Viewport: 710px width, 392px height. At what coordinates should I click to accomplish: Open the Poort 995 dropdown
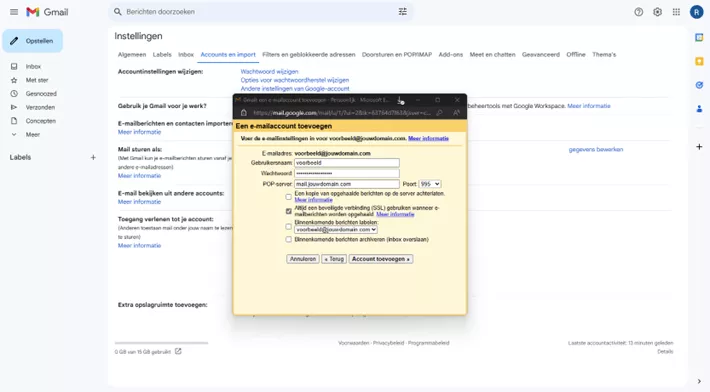tap(429, 184)
